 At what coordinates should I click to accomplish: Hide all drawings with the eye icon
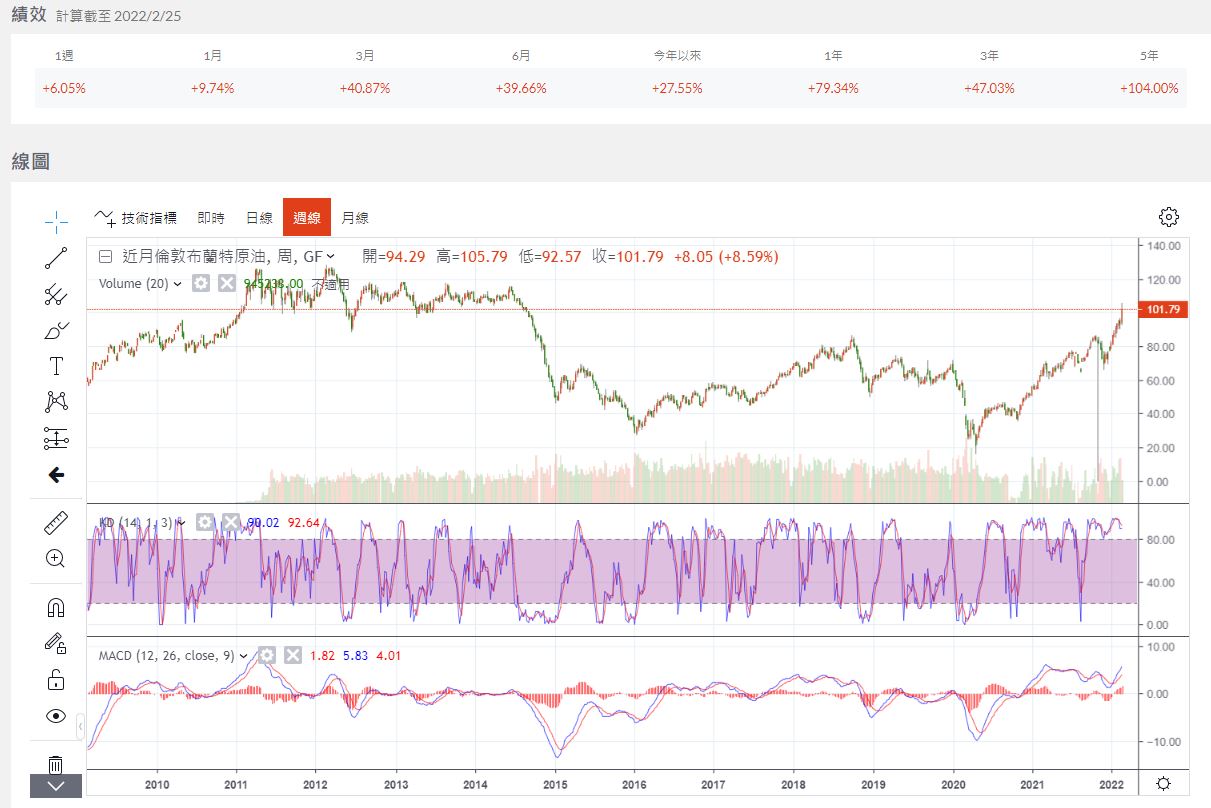pyautogui.click(x=56, y=716)
